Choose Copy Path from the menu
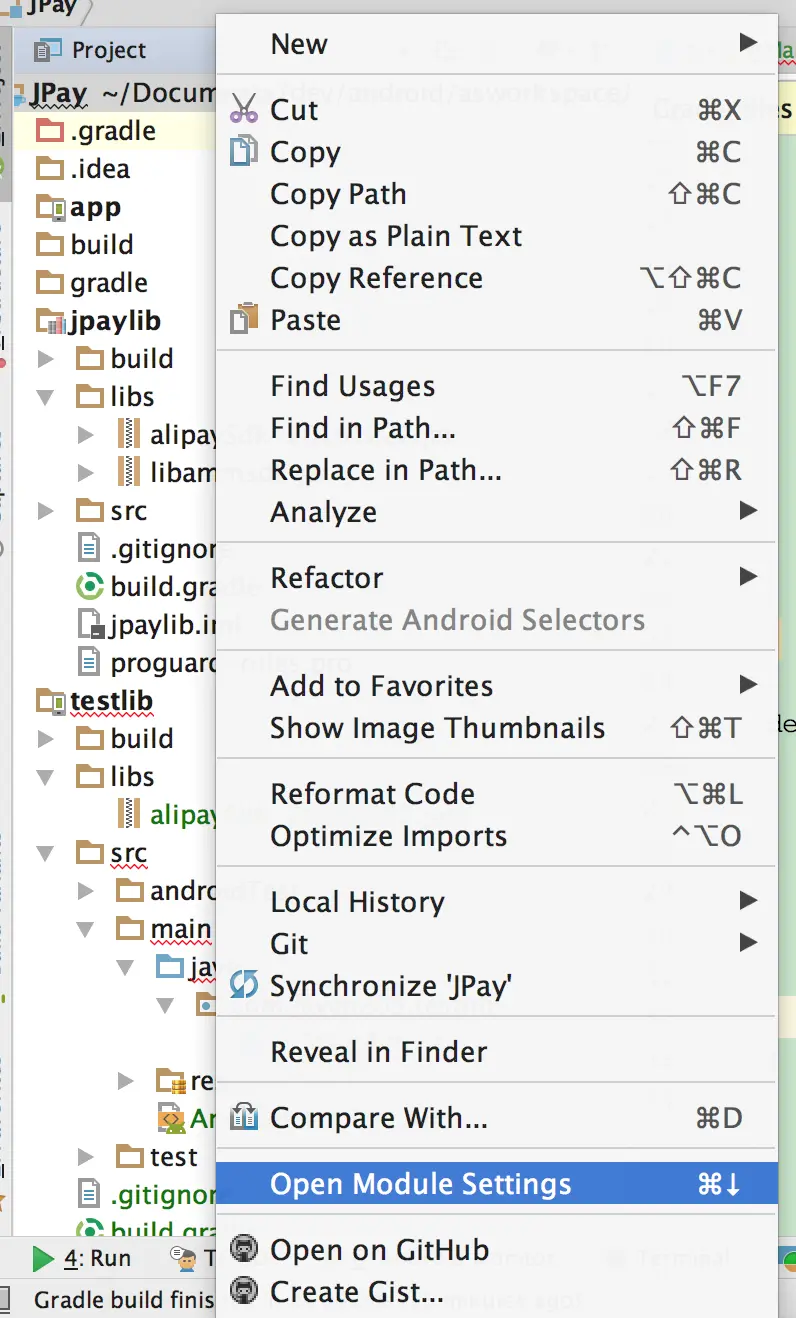 [x=497, y=193]
